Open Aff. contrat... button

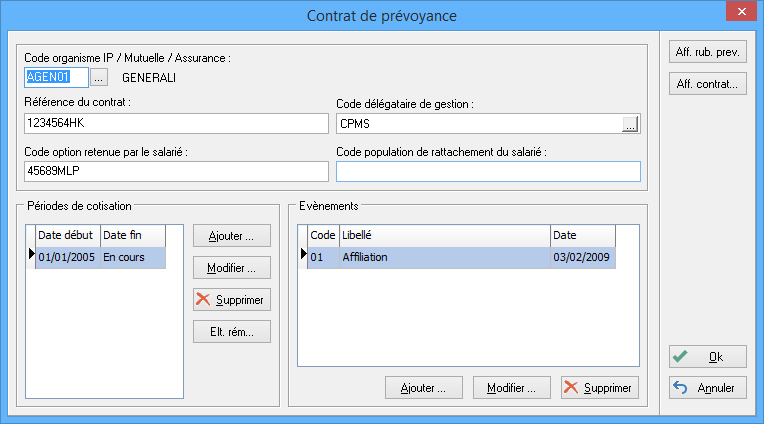click(x=708, y=85)
